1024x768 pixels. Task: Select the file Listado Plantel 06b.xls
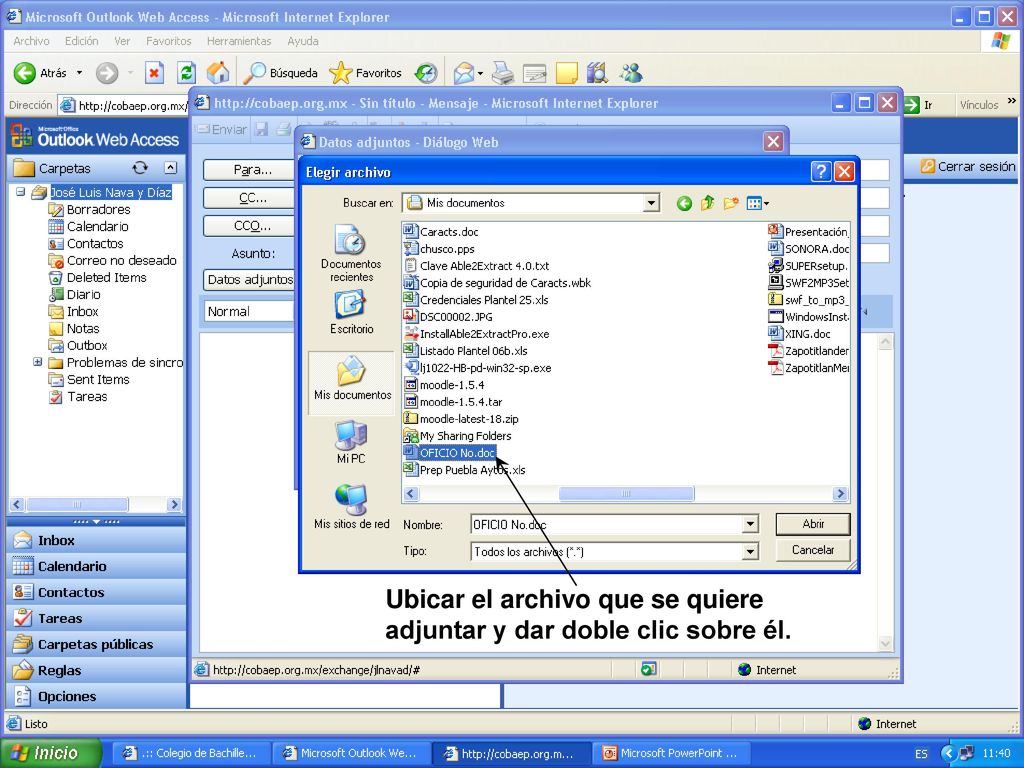click(466, 351)
